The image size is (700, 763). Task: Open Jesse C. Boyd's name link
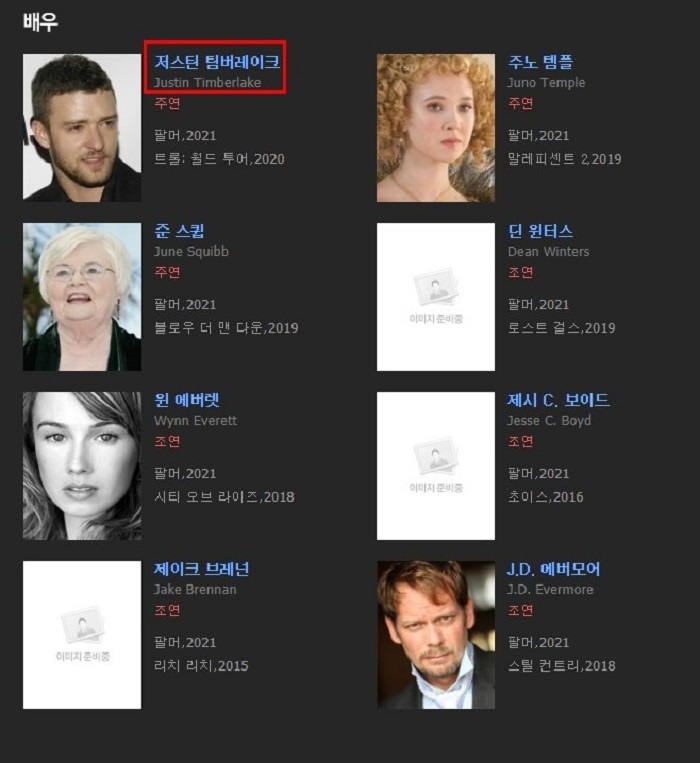tap(558, 400)
